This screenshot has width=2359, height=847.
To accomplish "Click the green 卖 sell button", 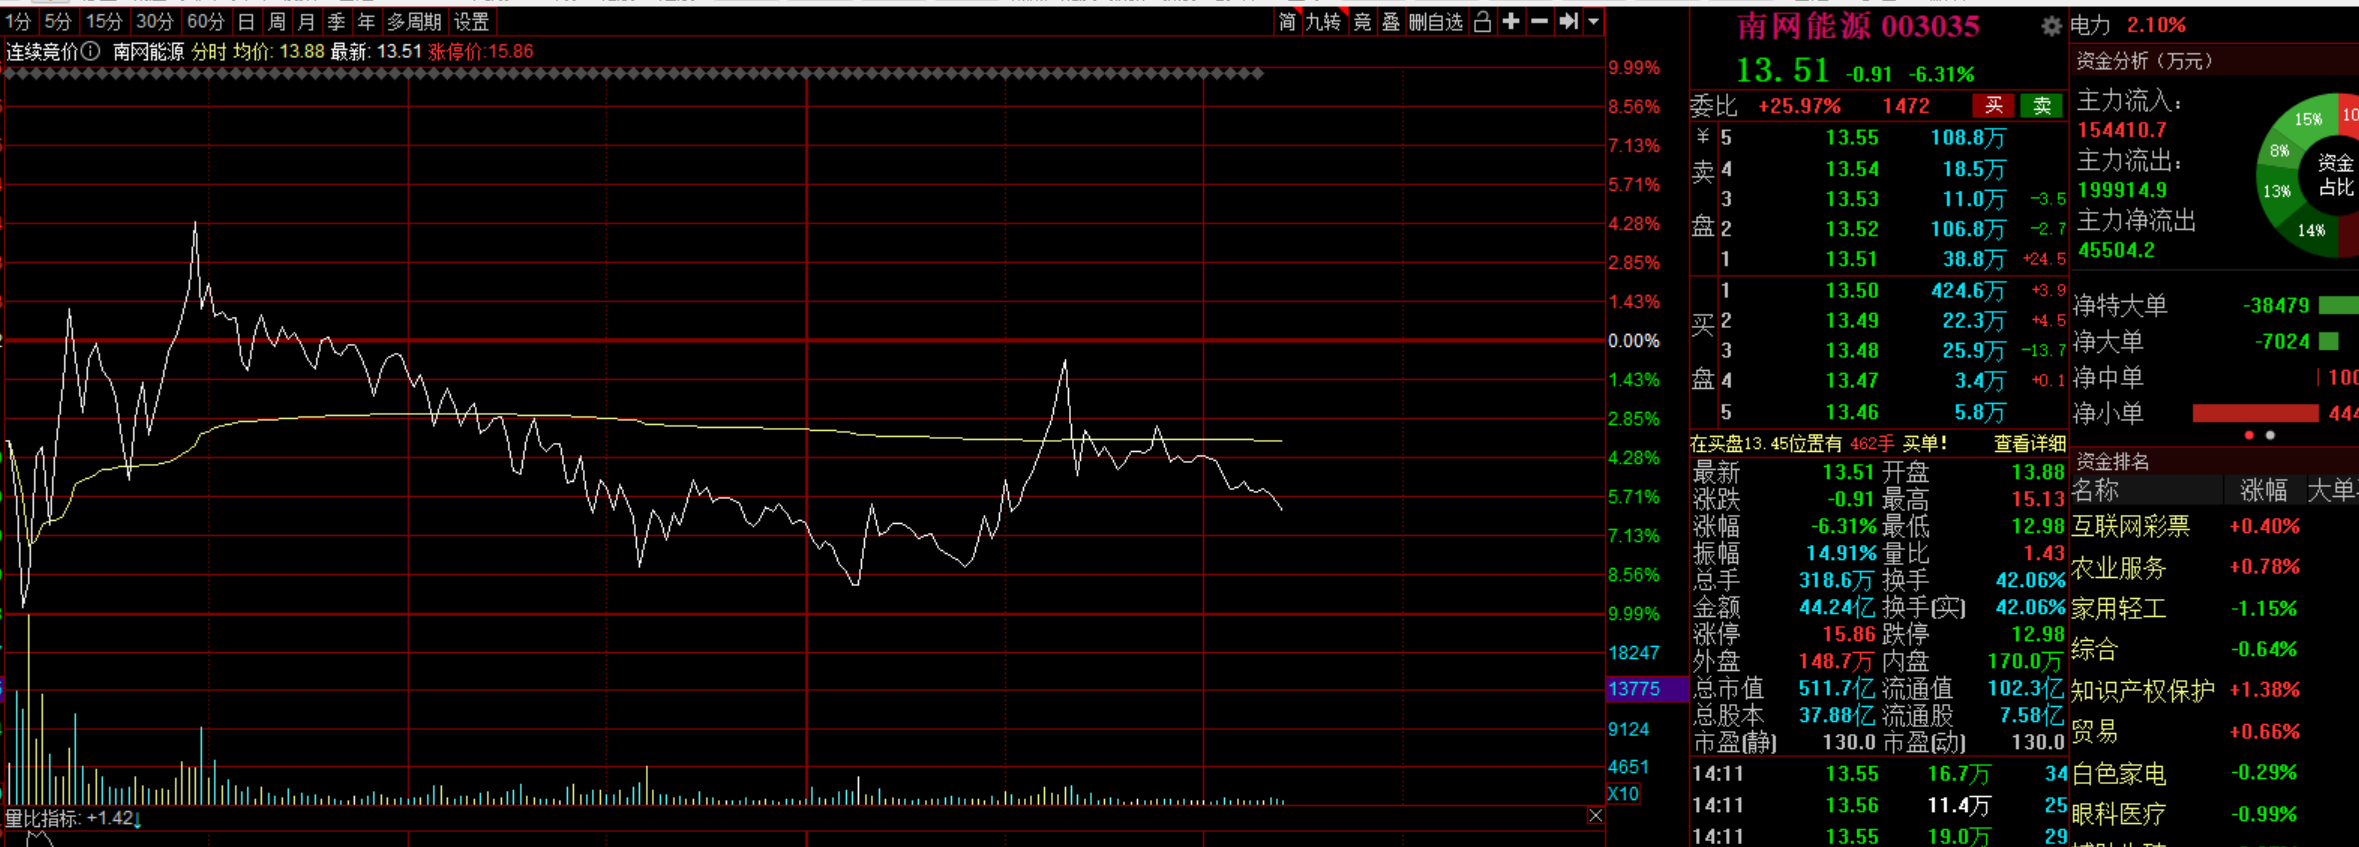I will click(2042, 106).
